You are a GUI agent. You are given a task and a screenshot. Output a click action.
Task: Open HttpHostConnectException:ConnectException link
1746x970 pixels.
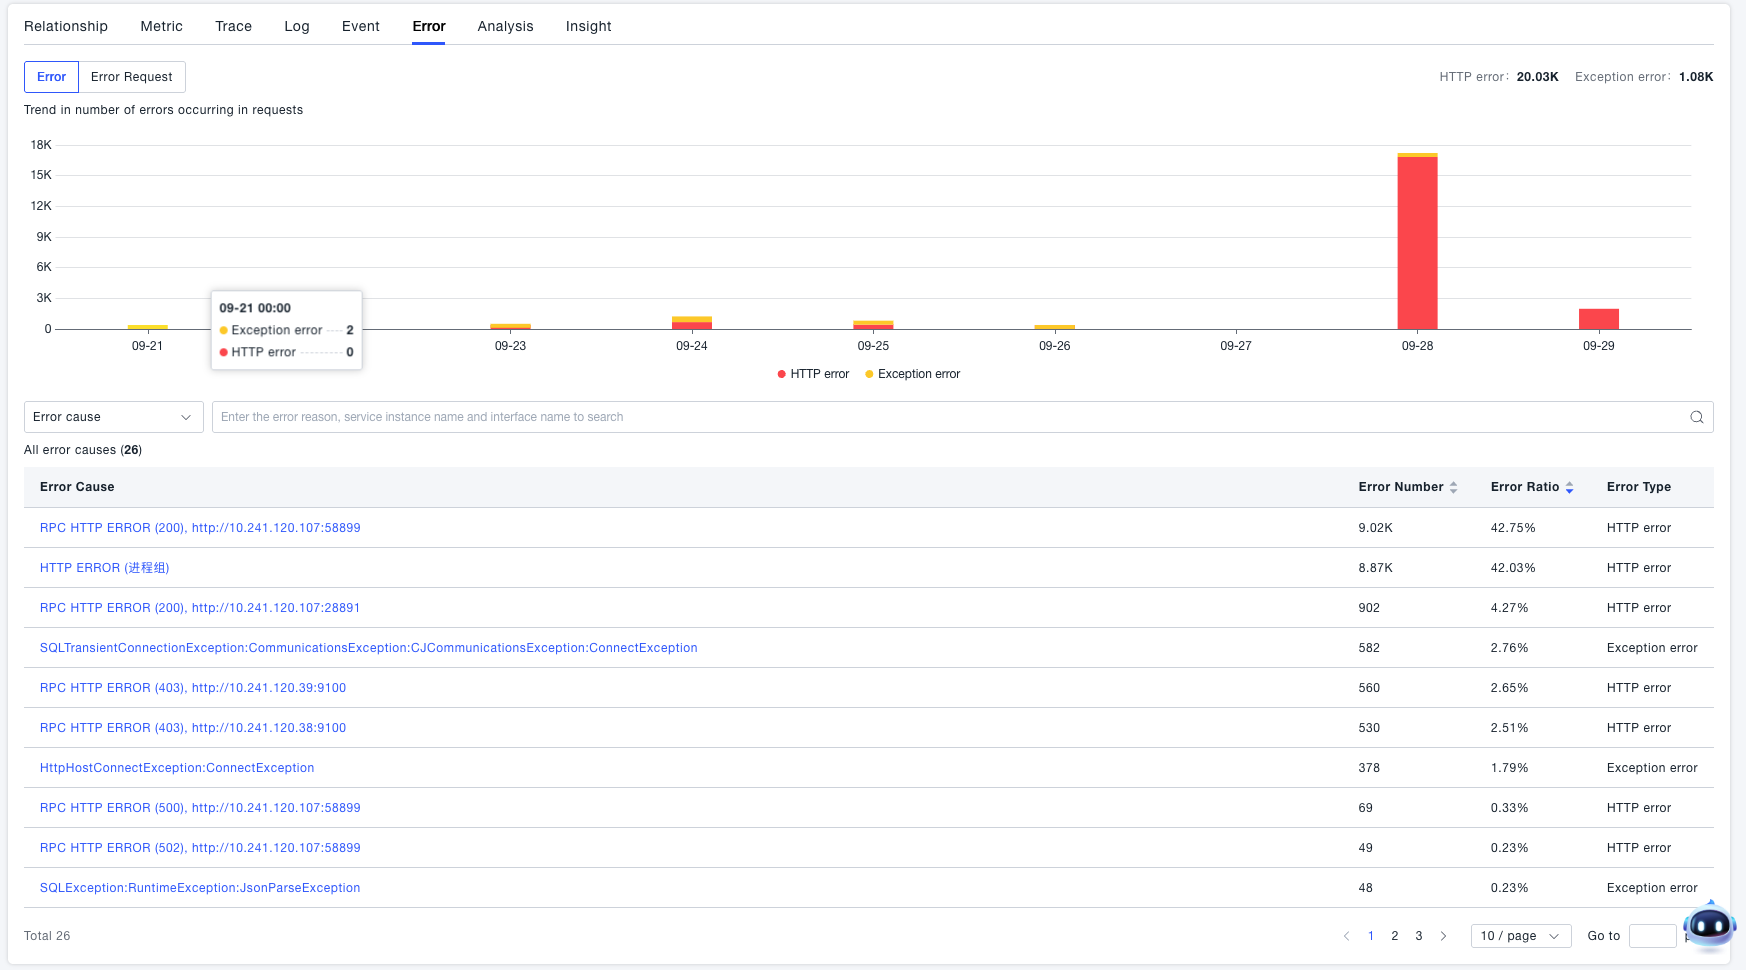coord(177,768)
